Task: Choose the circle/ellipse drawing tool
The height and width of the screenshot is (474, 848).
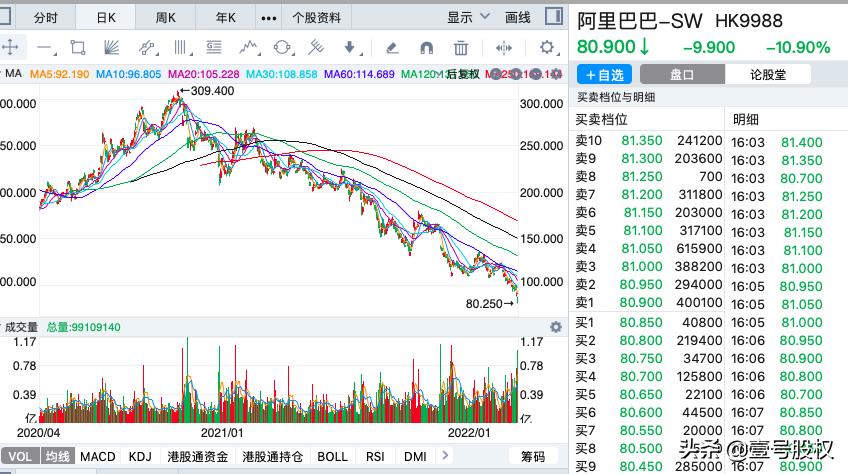Action: coord(282,48)
